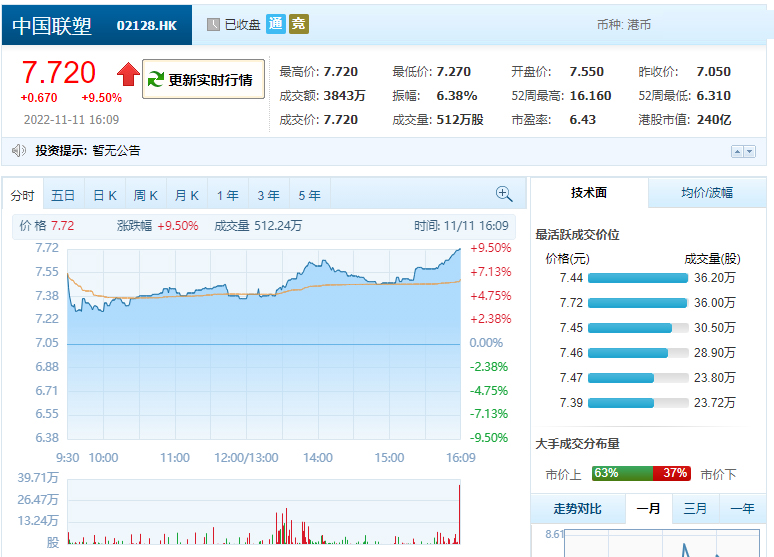Click the 最活跃成交价位 heading

[x=577, y=235]
